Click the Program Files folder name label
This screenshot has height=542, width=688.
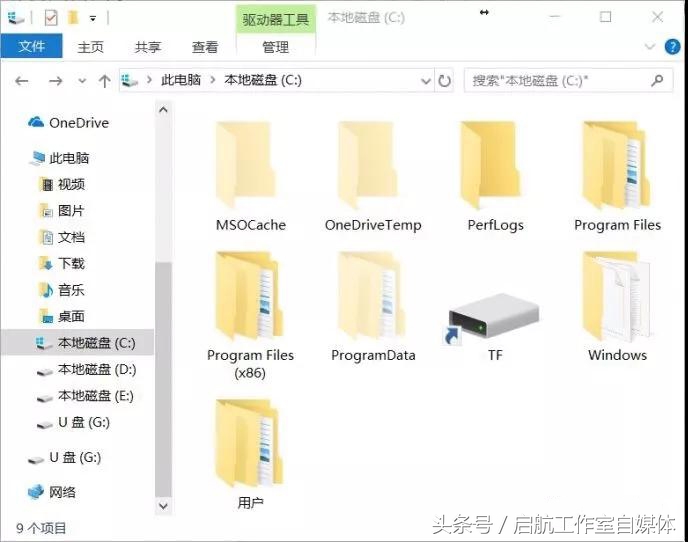click(617, 225)
